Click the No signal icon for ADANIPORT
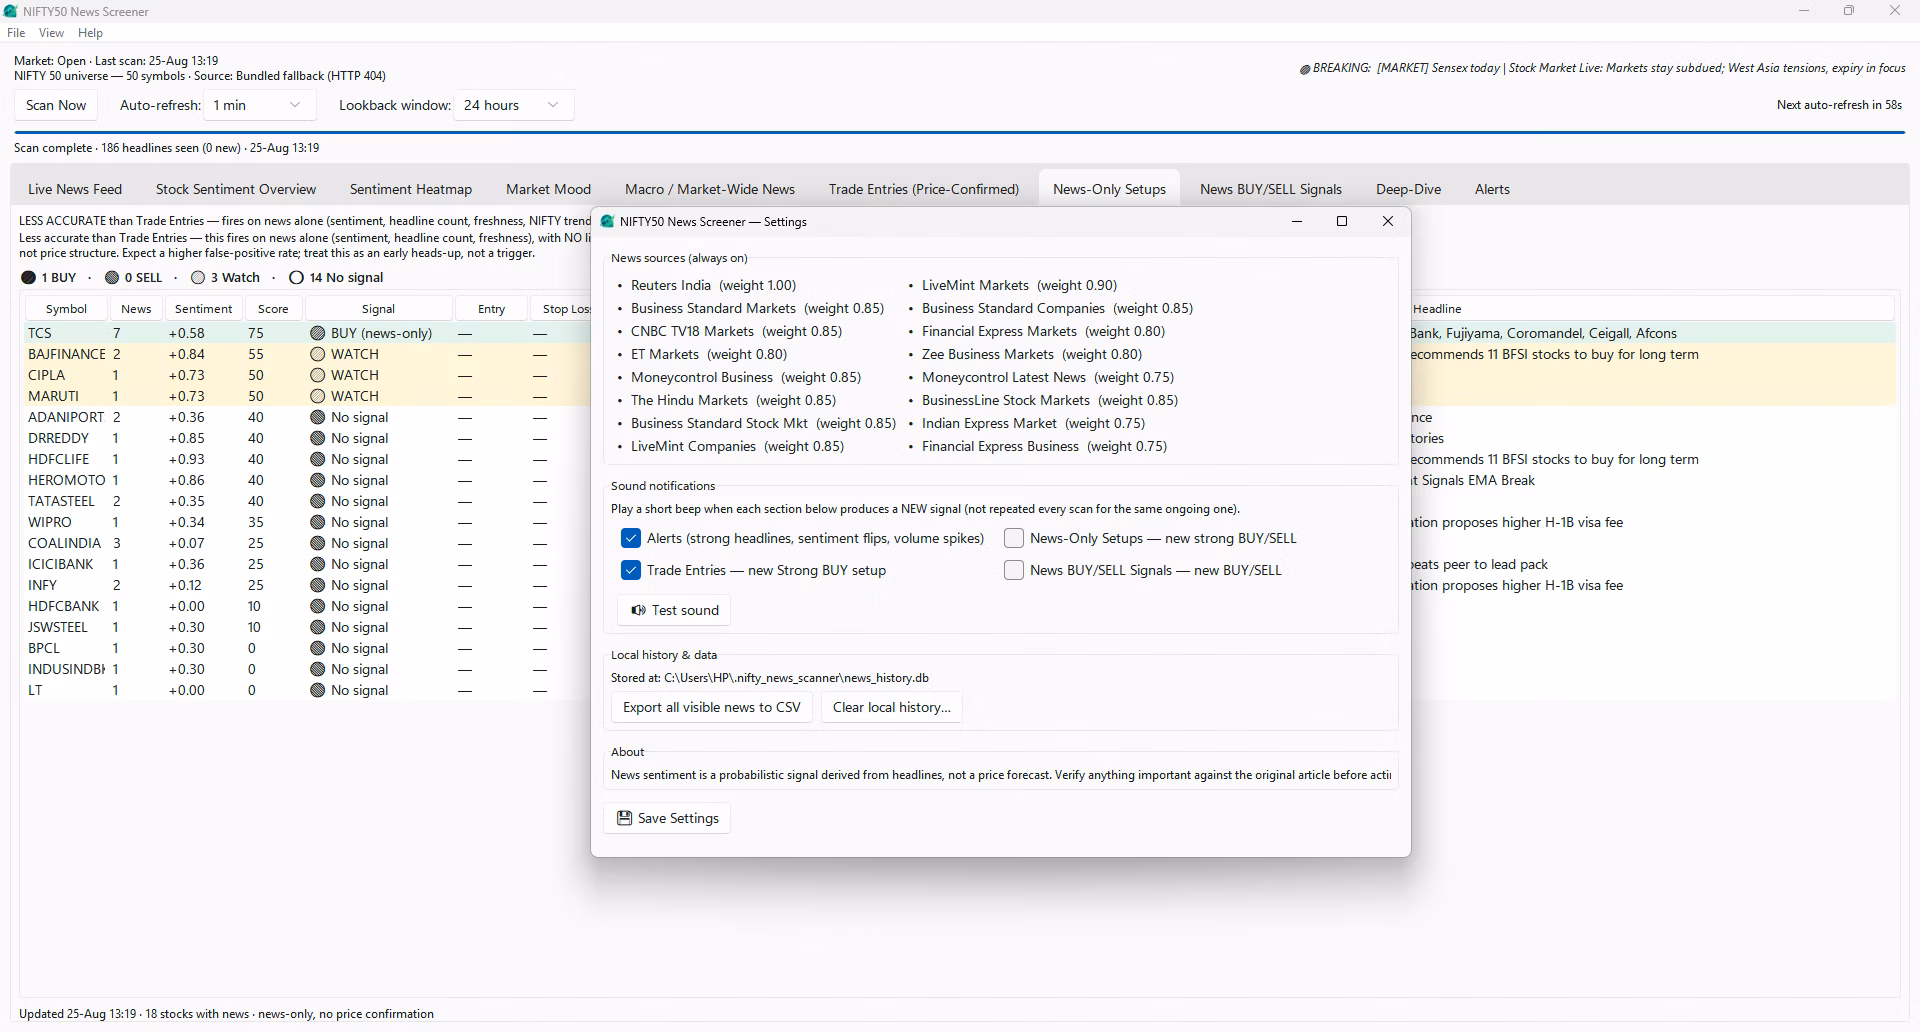 (317, 417)
